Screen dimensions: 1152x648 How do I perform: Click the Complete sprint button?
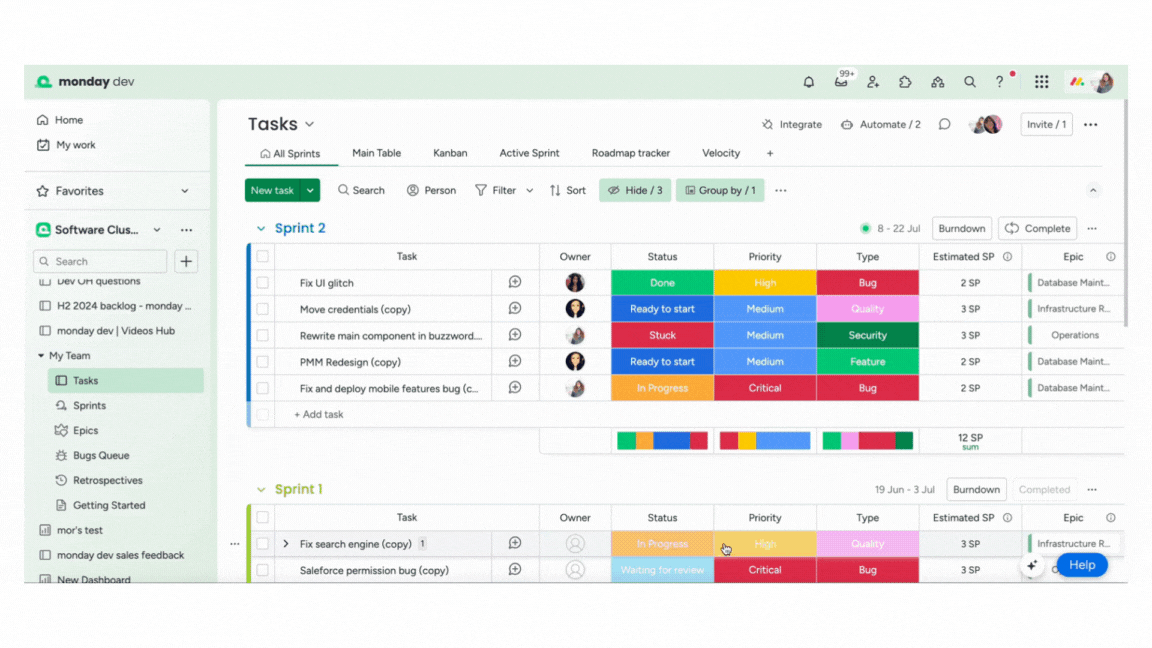point(1037,228)
